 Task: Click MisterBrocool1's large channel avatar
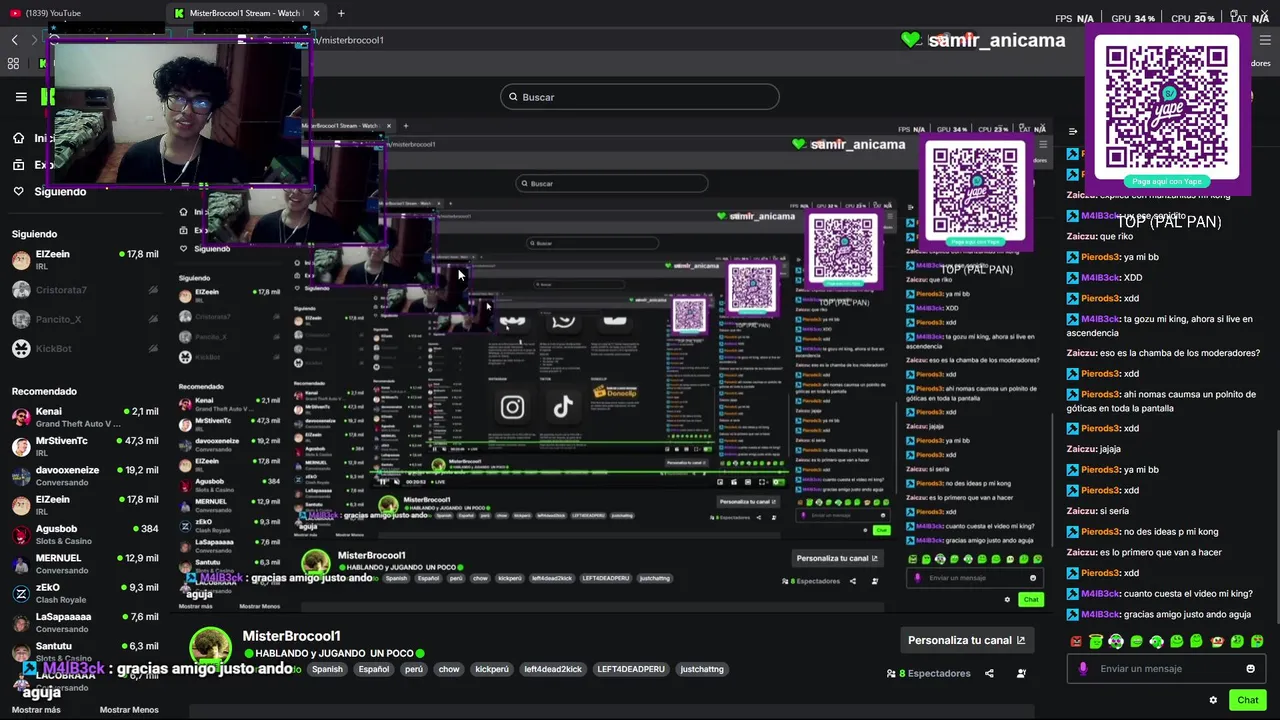click(211, 648)
